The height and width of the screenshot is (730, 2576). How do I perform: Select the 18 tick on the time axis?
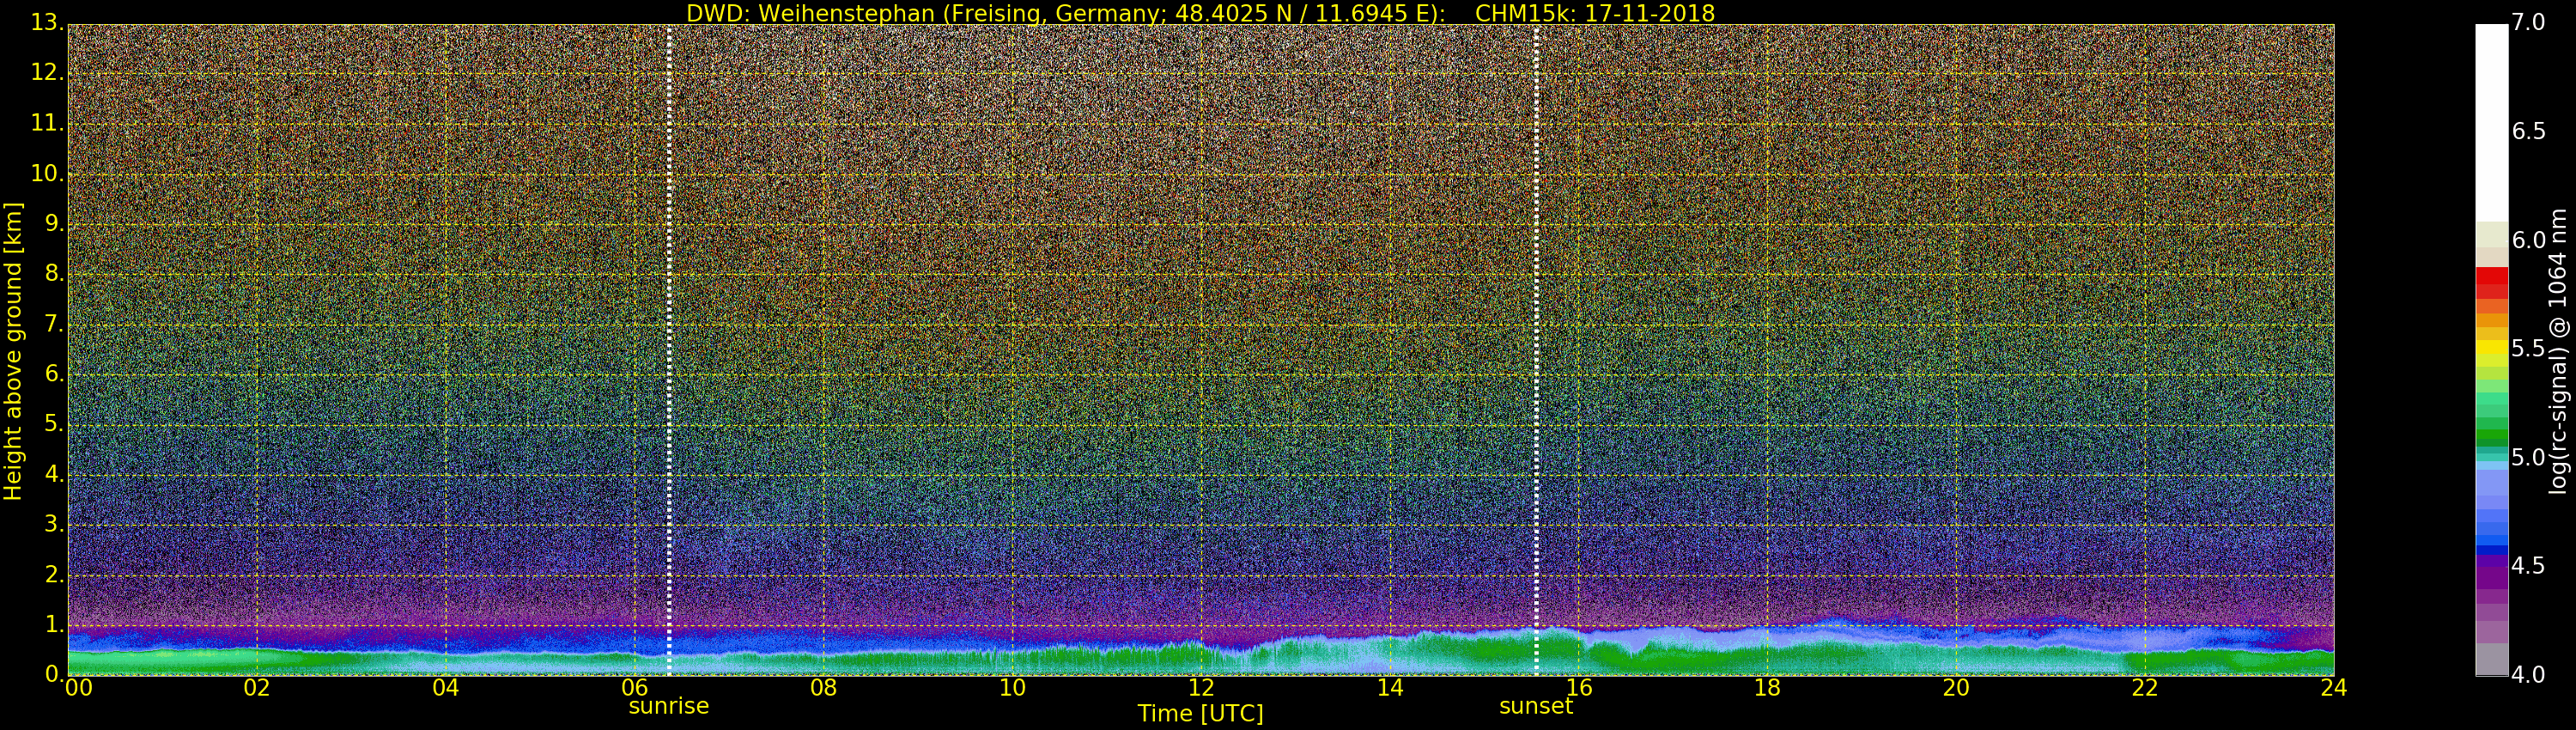coord(1767,688)
